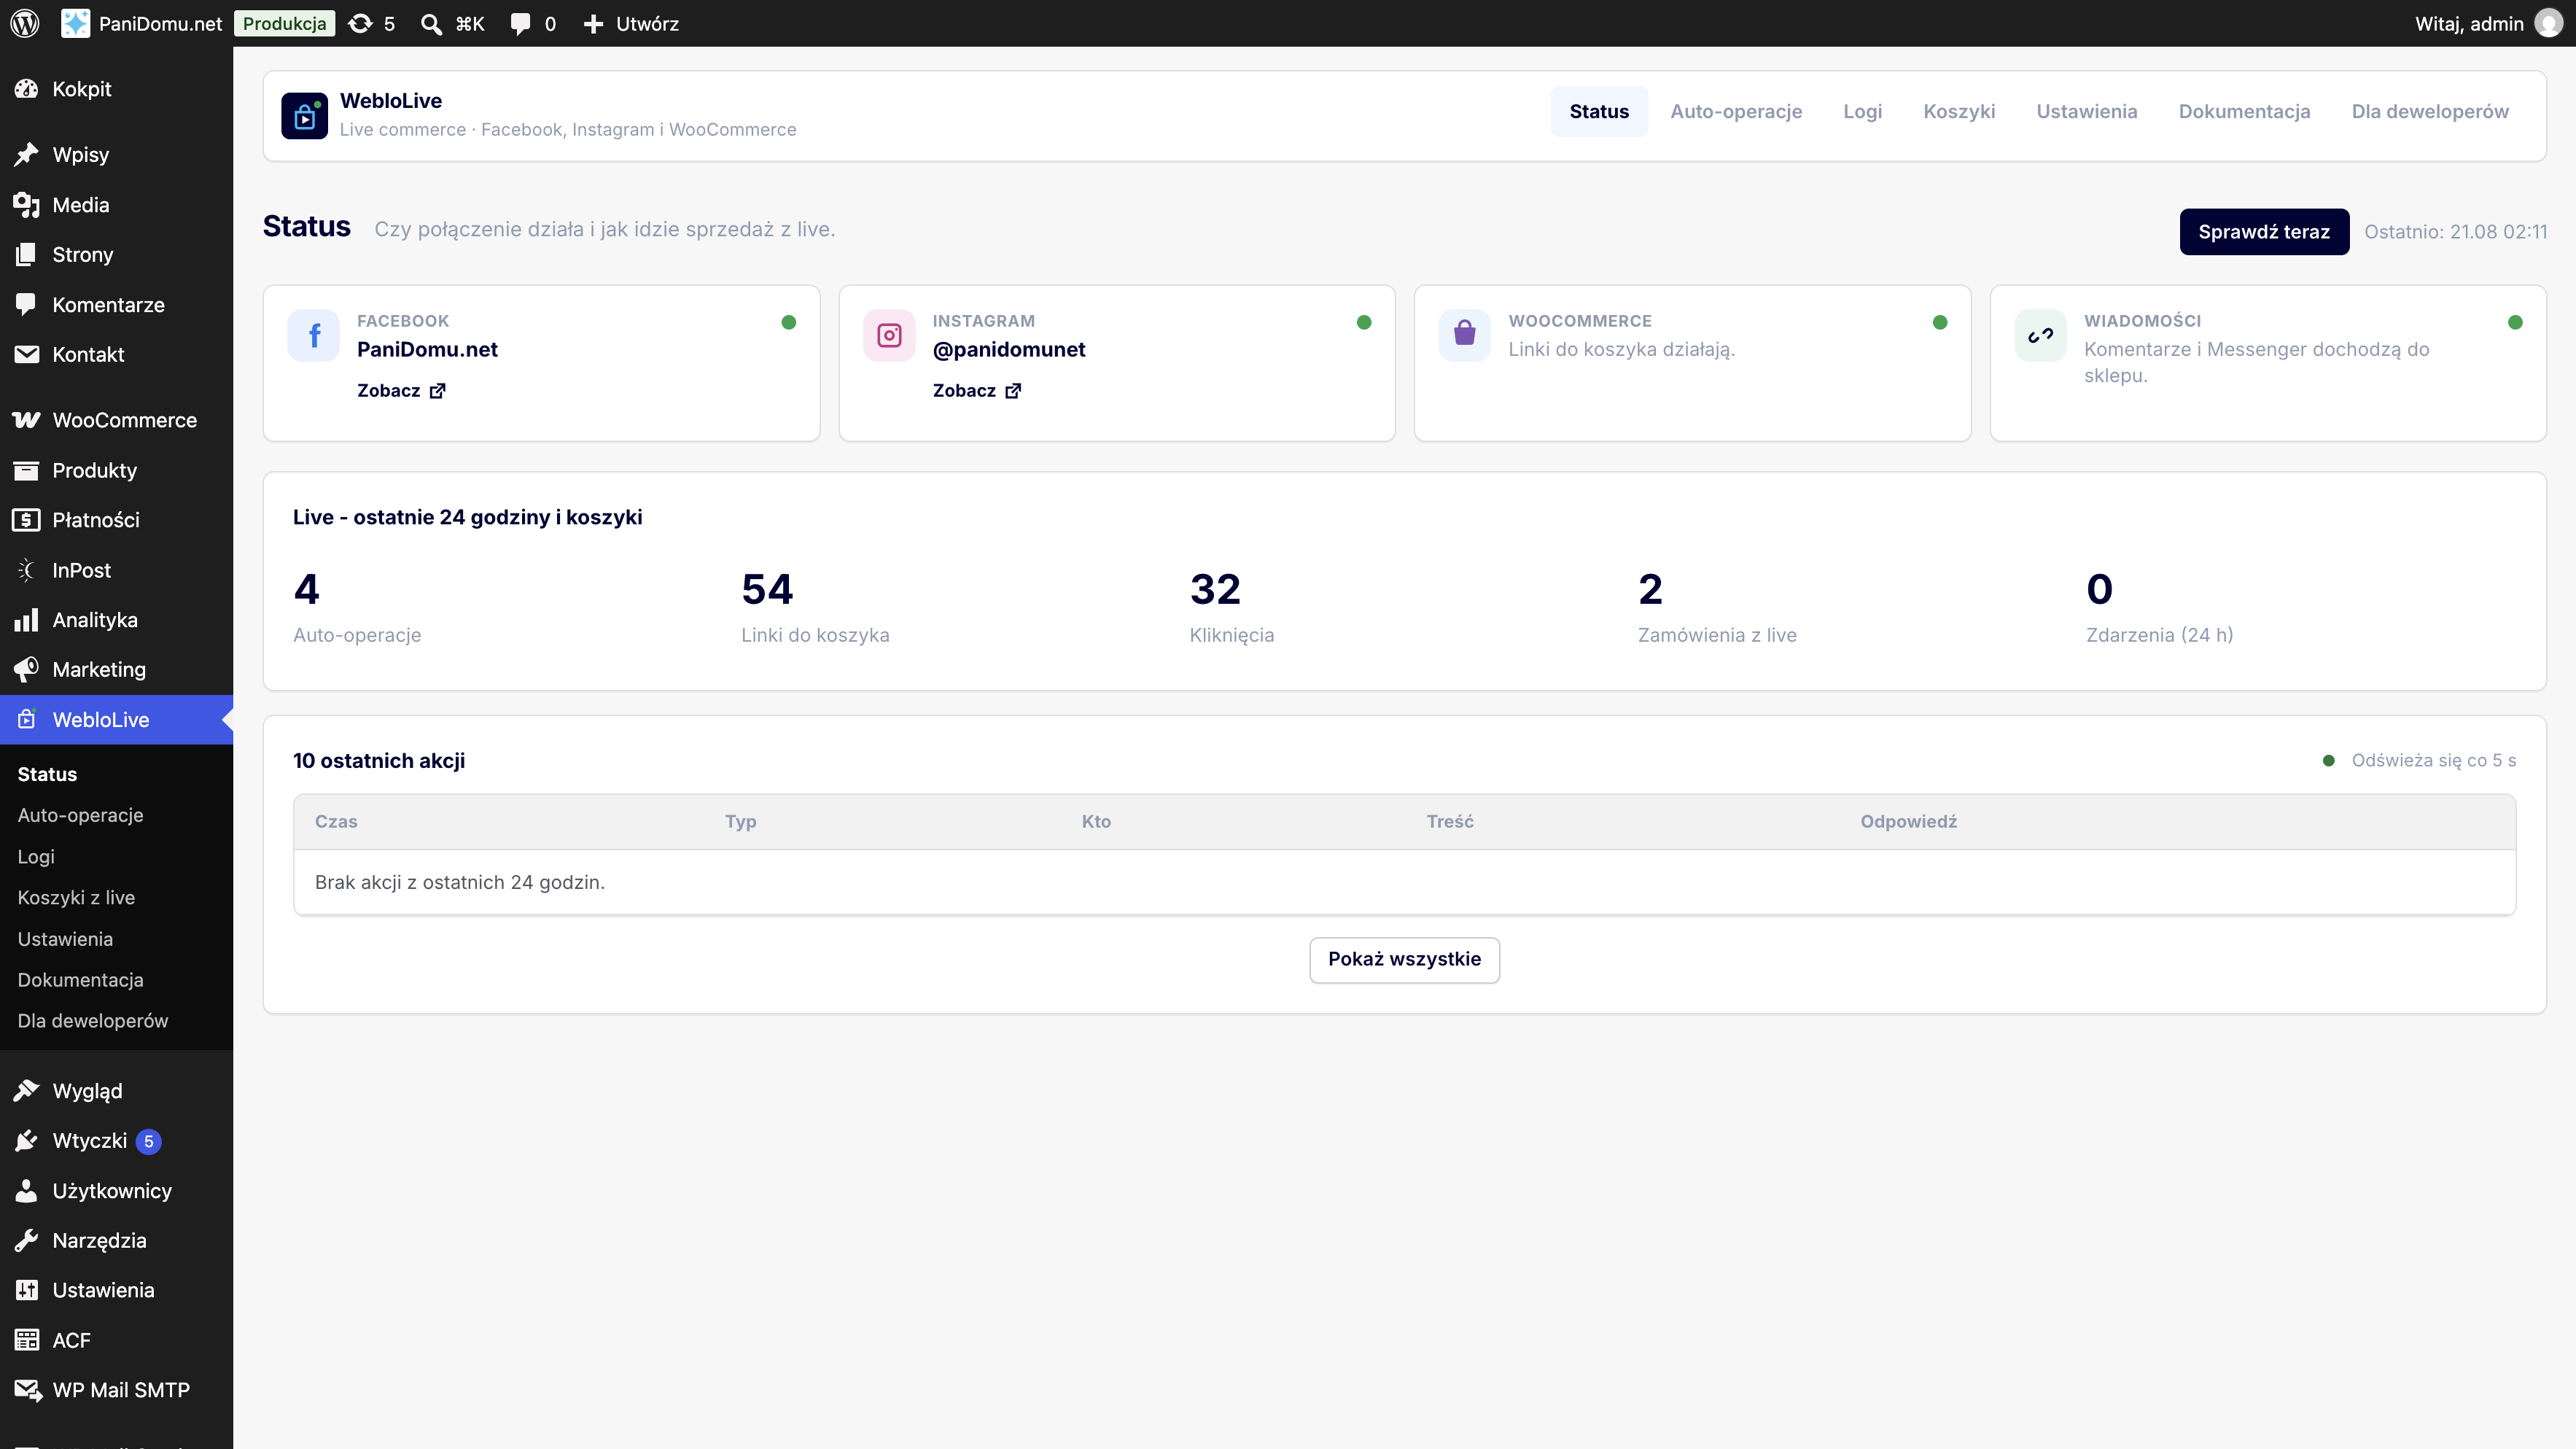Select WebloLive in the sidebar menu
Image resolution: width=2576 pixels, height=1449 pixels.
click(x=116, y=720)
